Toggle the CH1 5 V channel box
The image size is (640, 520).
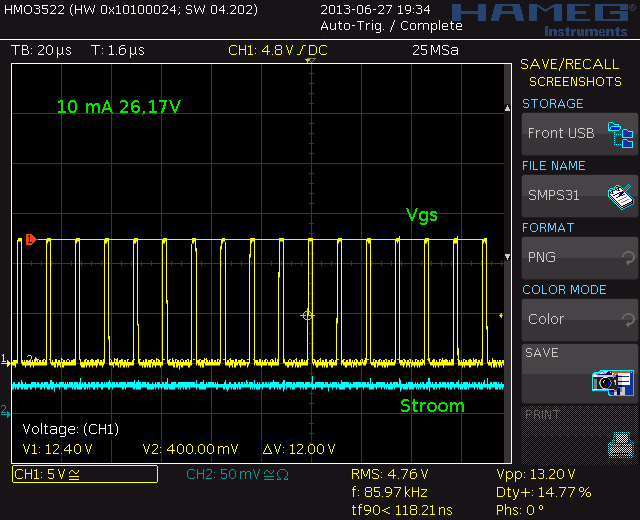(x=84, y=474)
